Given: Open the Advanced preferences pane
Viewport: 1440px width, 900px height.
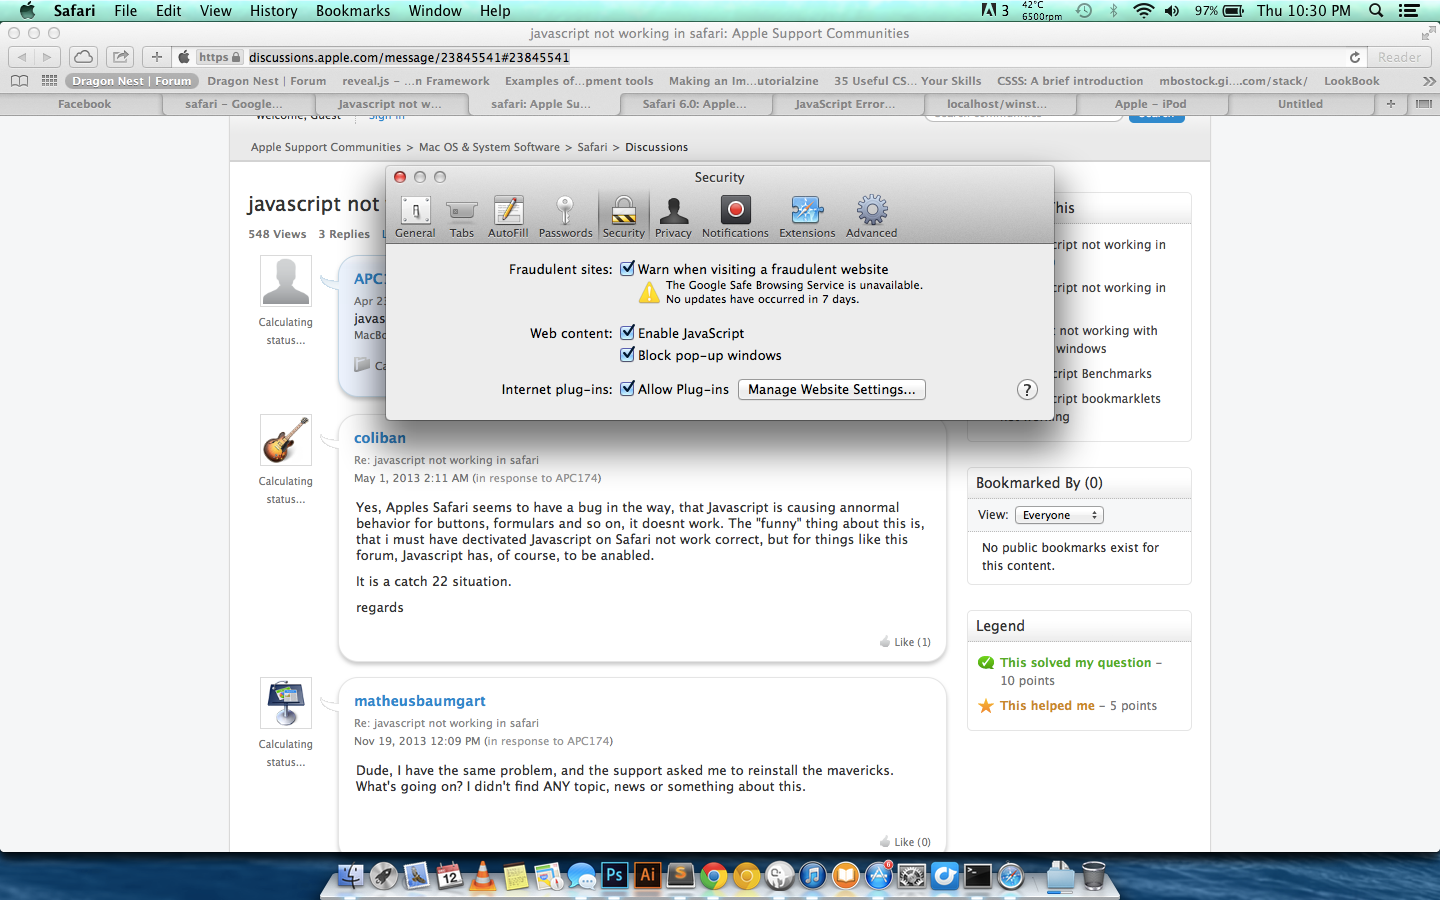Looking at the screenshot, I should [x=872, y=217].
